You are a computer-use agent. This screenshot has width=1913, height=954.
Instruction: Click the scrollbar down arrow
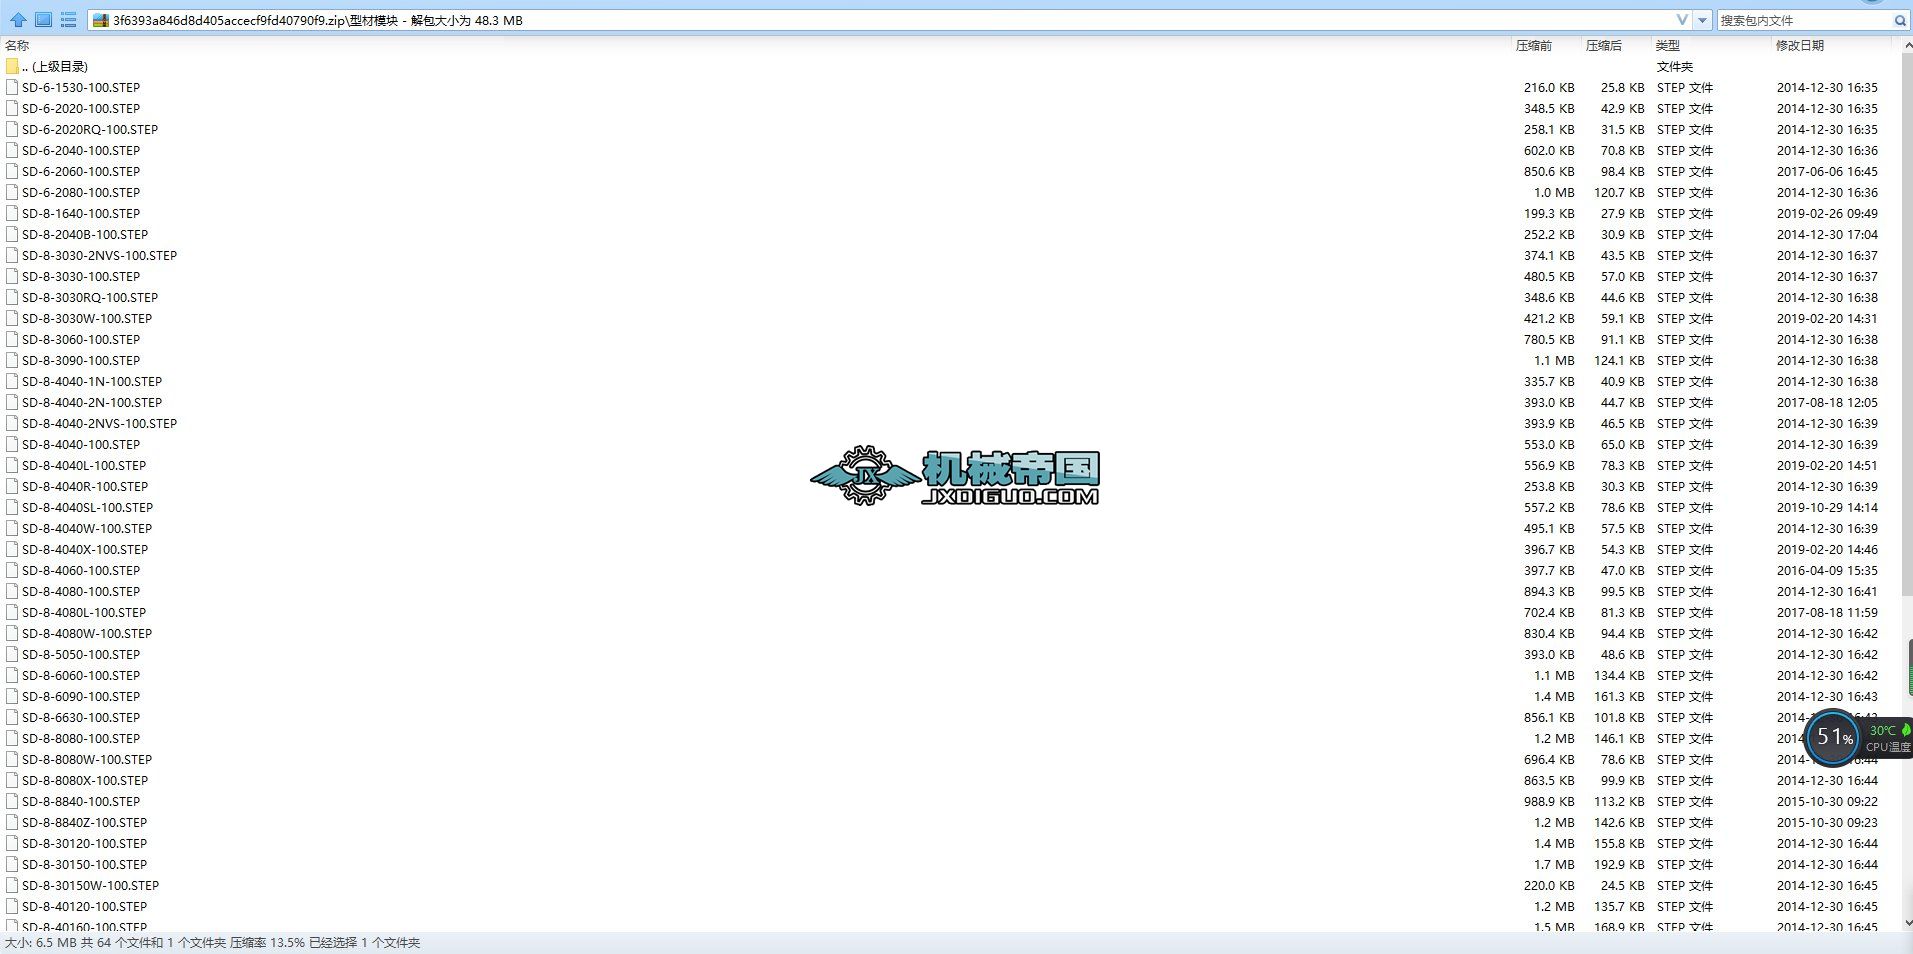click(1909, 923)
